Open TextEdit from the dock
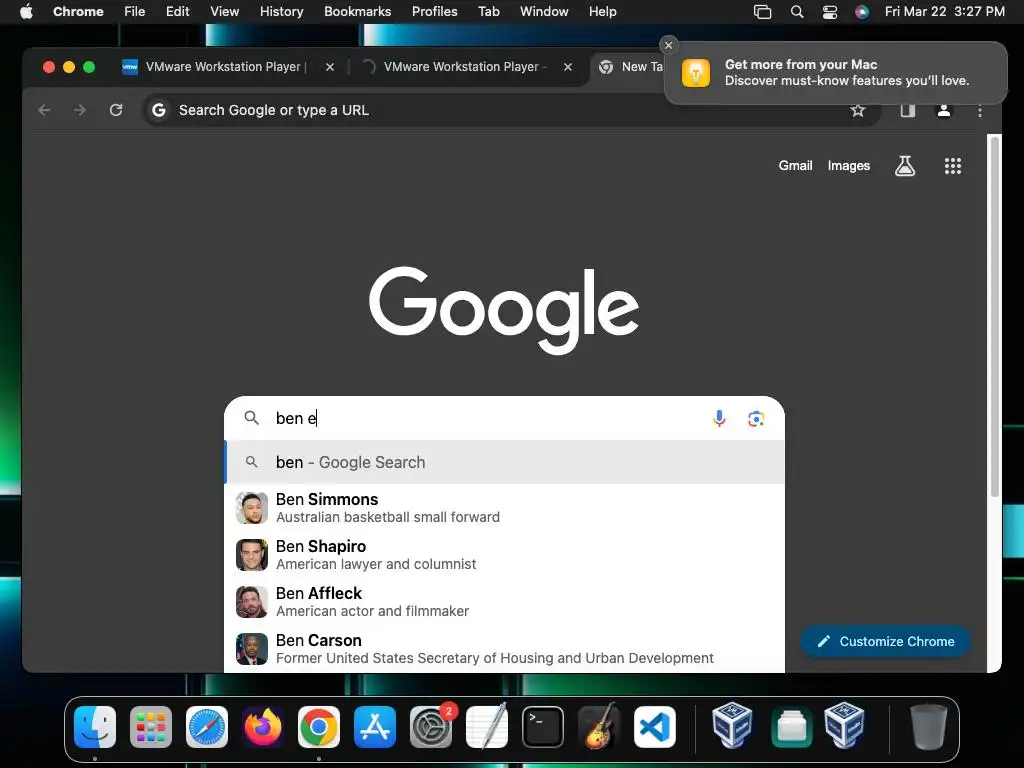The image size is (1024, 768). point(487,727)
